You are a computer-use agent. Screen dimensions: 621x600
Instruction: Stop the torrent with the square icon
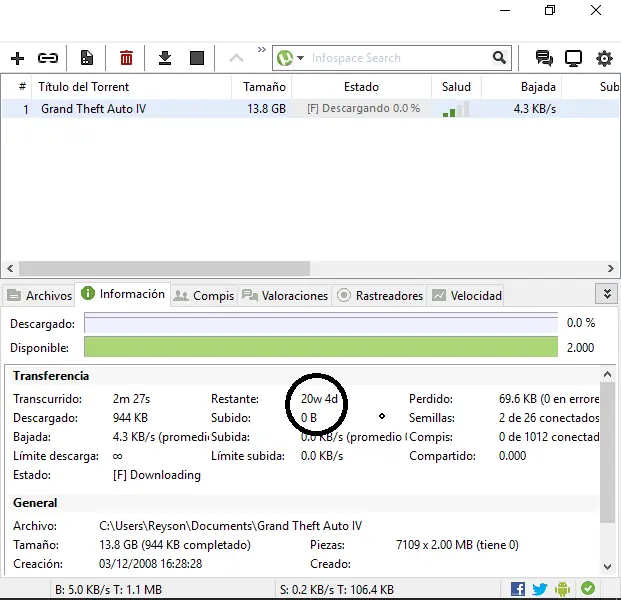197,58
